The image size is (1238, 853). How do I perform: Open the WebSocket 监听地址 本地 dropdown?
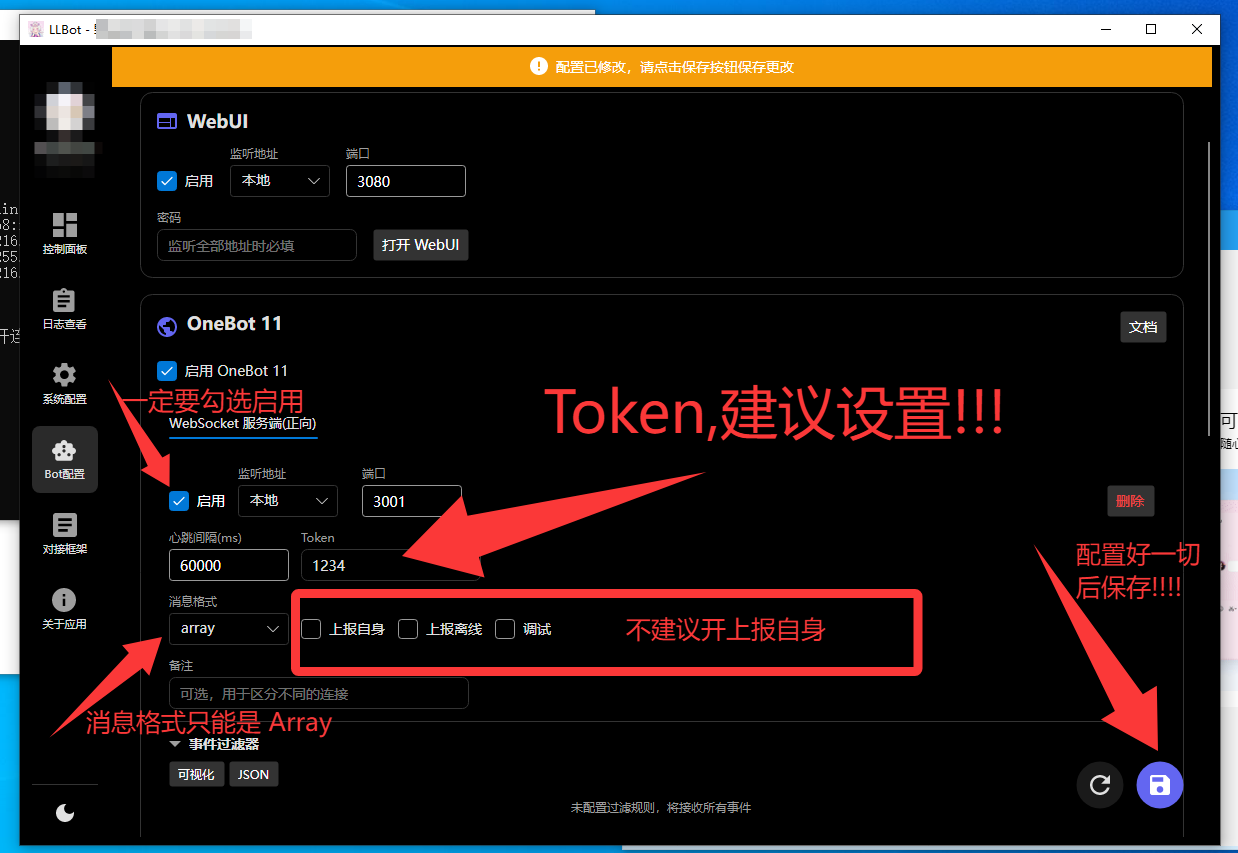(288, 501)
